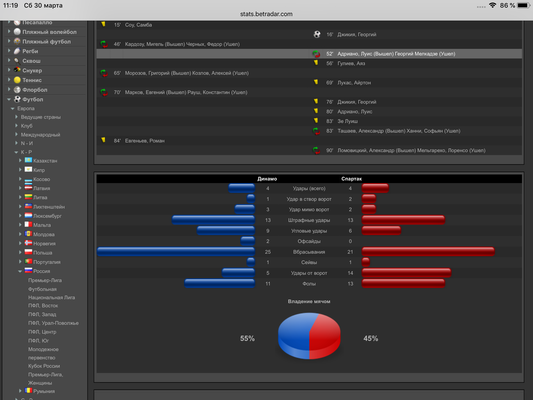The image size is (533, 400).
Task: Click the Лихтенштейн flag icon
Action: (x=28, y=206)
